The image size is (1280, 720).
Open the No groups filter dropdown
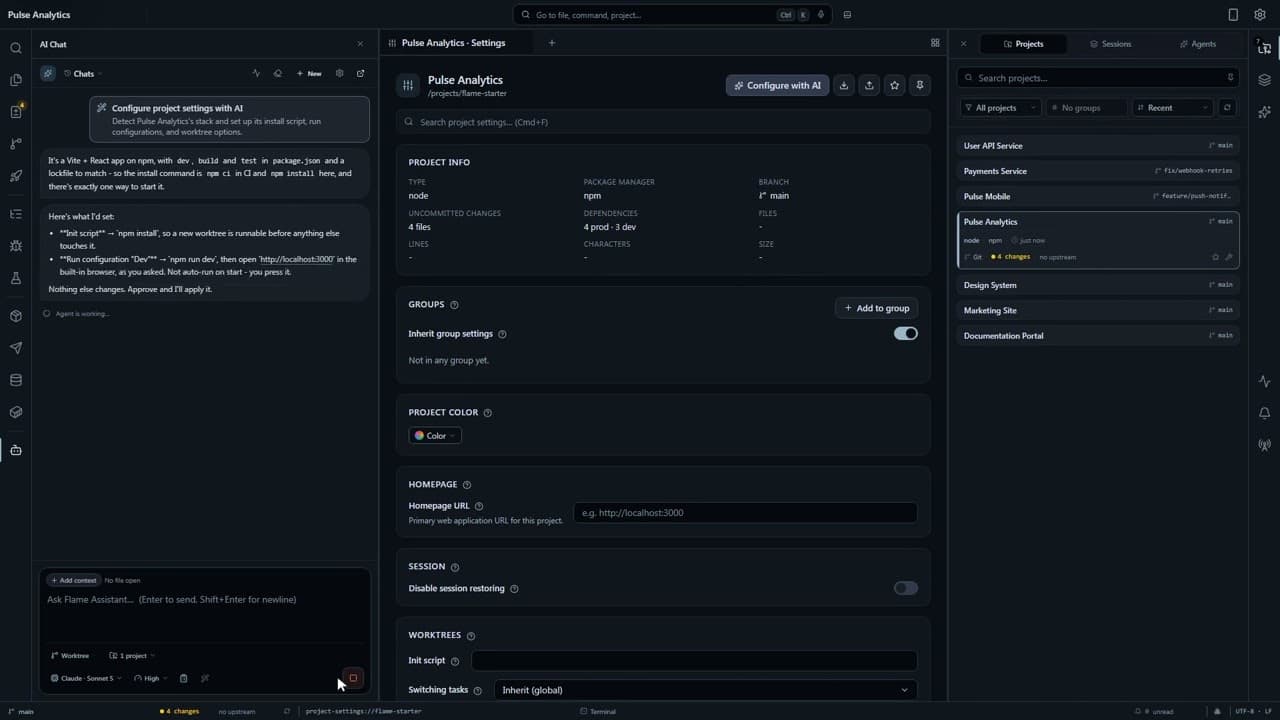1086,108
